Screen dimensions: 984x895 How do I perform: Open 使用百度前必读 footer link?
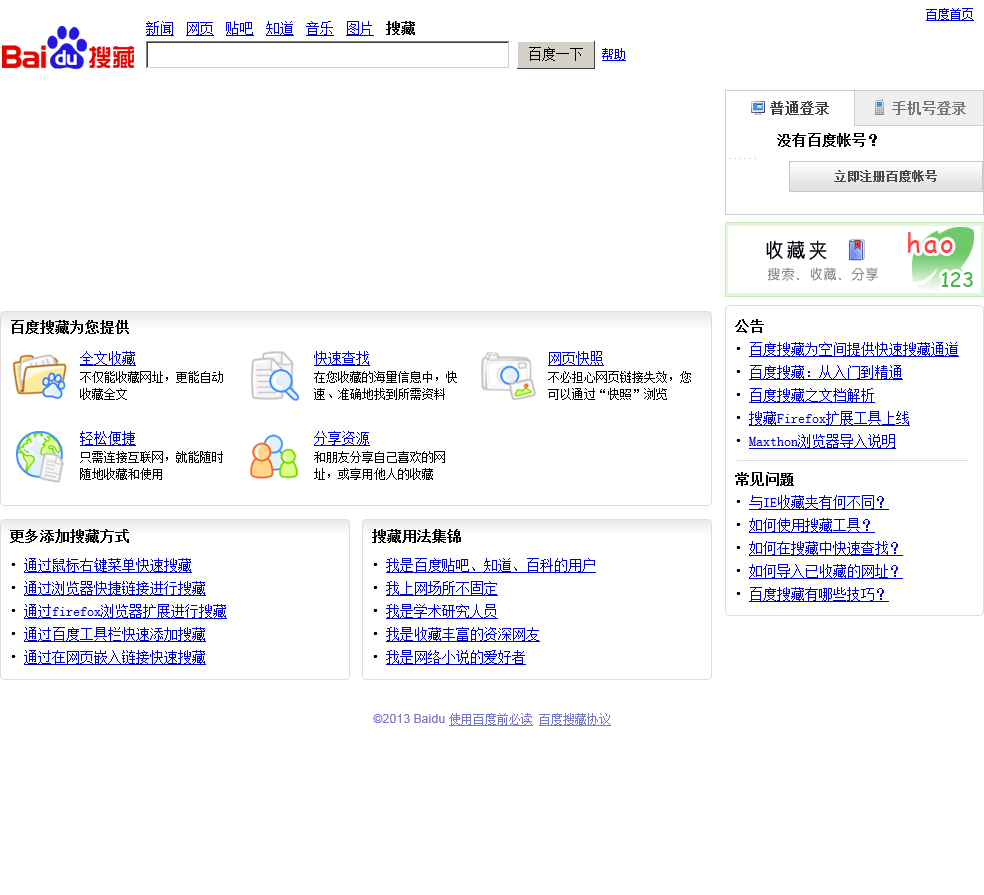[x=490, y=719]
